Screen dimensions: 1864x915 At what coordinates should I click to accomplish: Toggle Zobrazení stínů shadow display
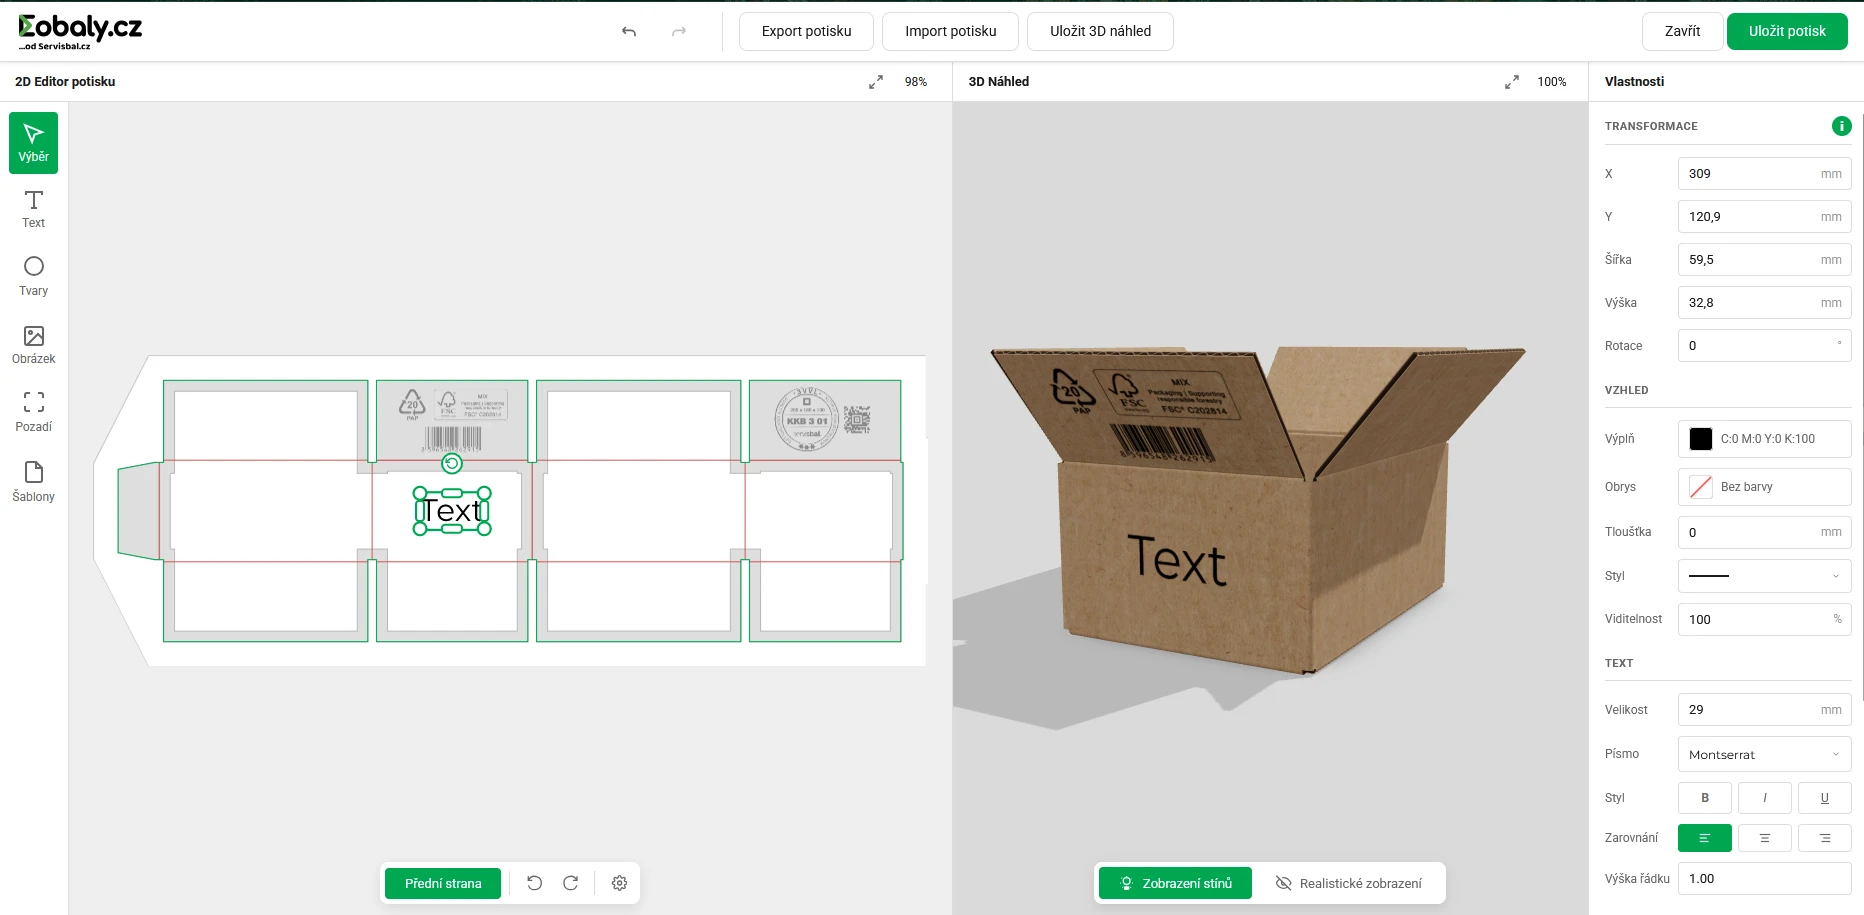(1175, 883)
